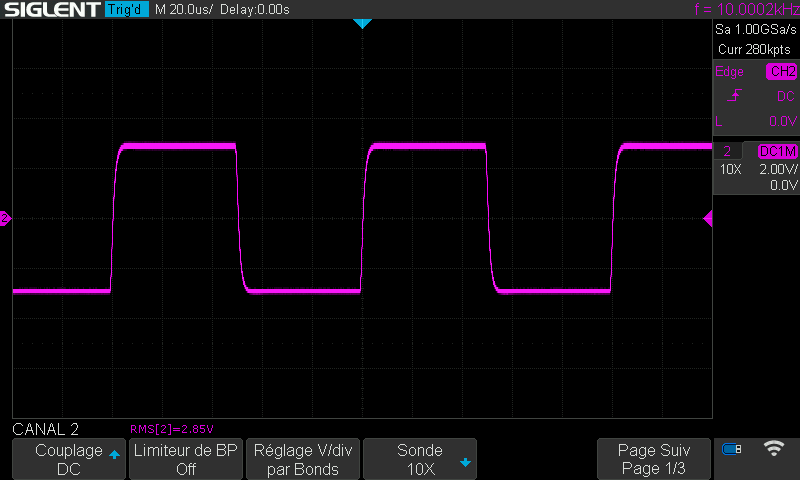
Task: Click the SIGLENT logo
Action: (53, 9)
